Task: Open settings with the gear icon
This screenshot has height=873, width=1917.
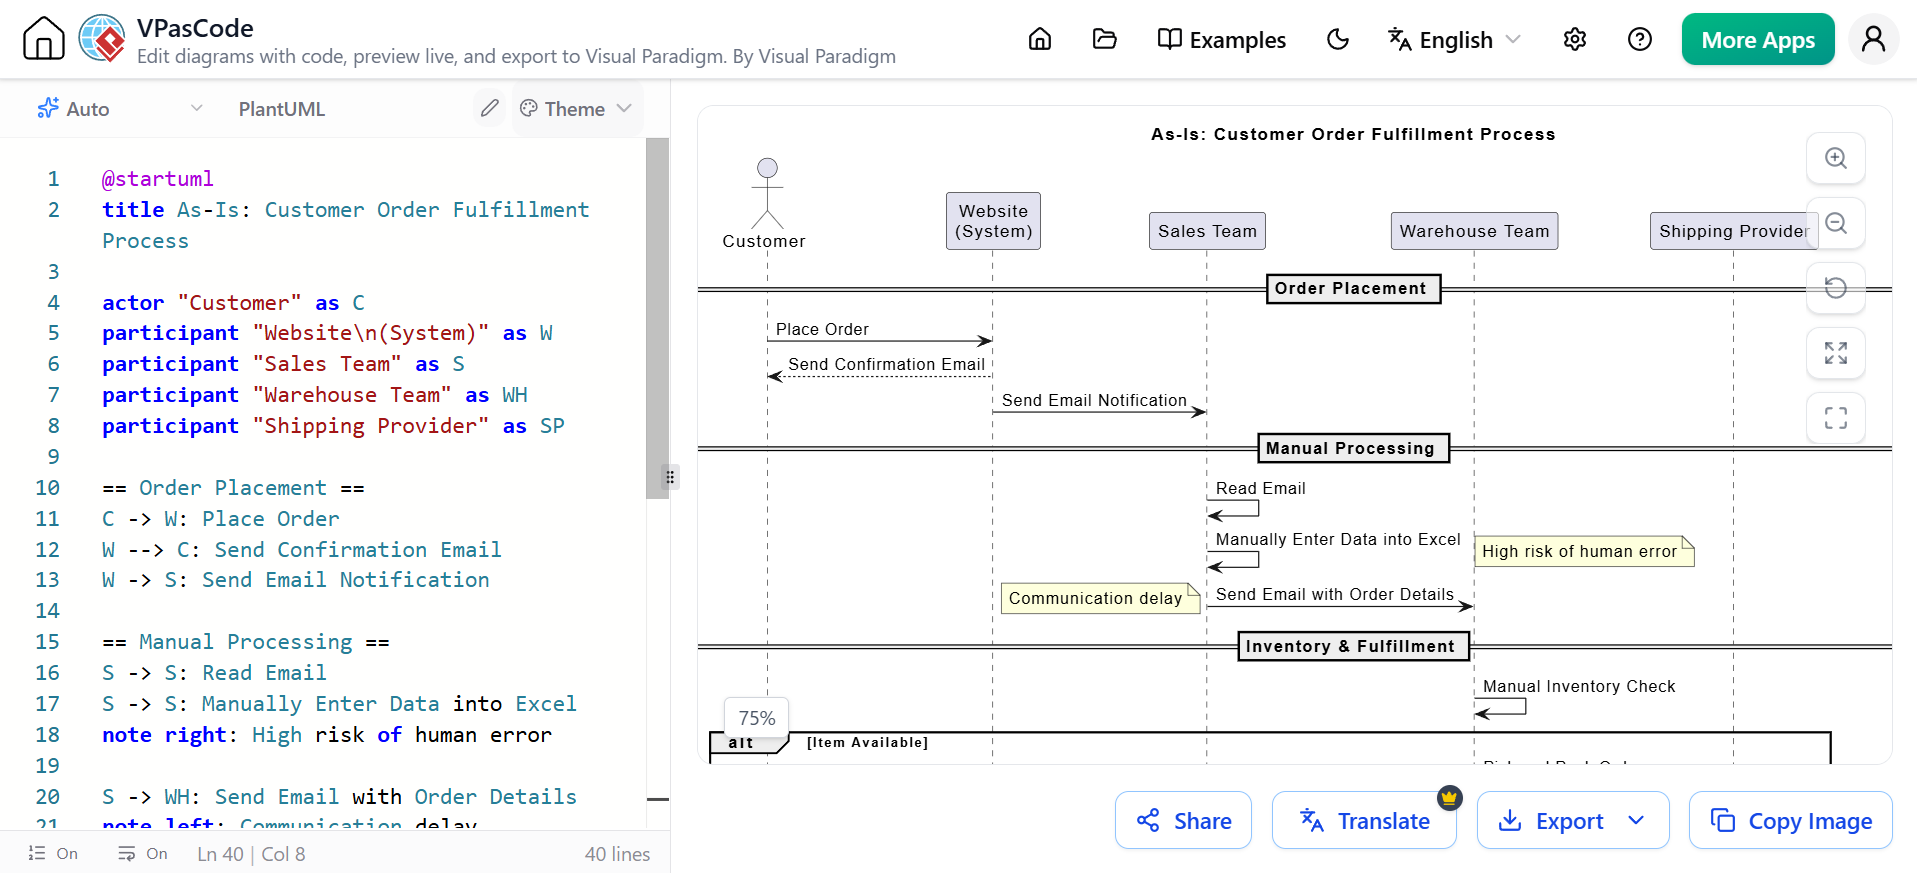Action: coord(1575,39)
